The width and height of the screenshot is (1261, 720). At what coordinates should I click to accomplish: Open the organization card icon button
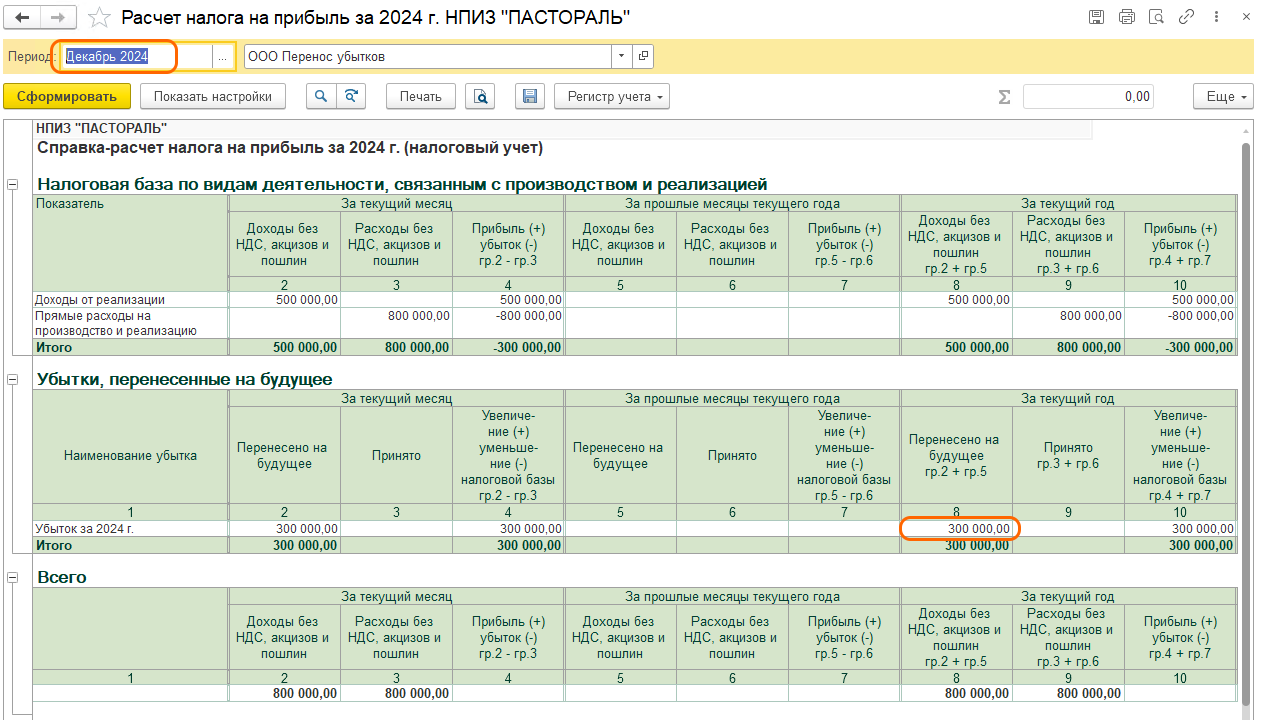tap(643, 57)
